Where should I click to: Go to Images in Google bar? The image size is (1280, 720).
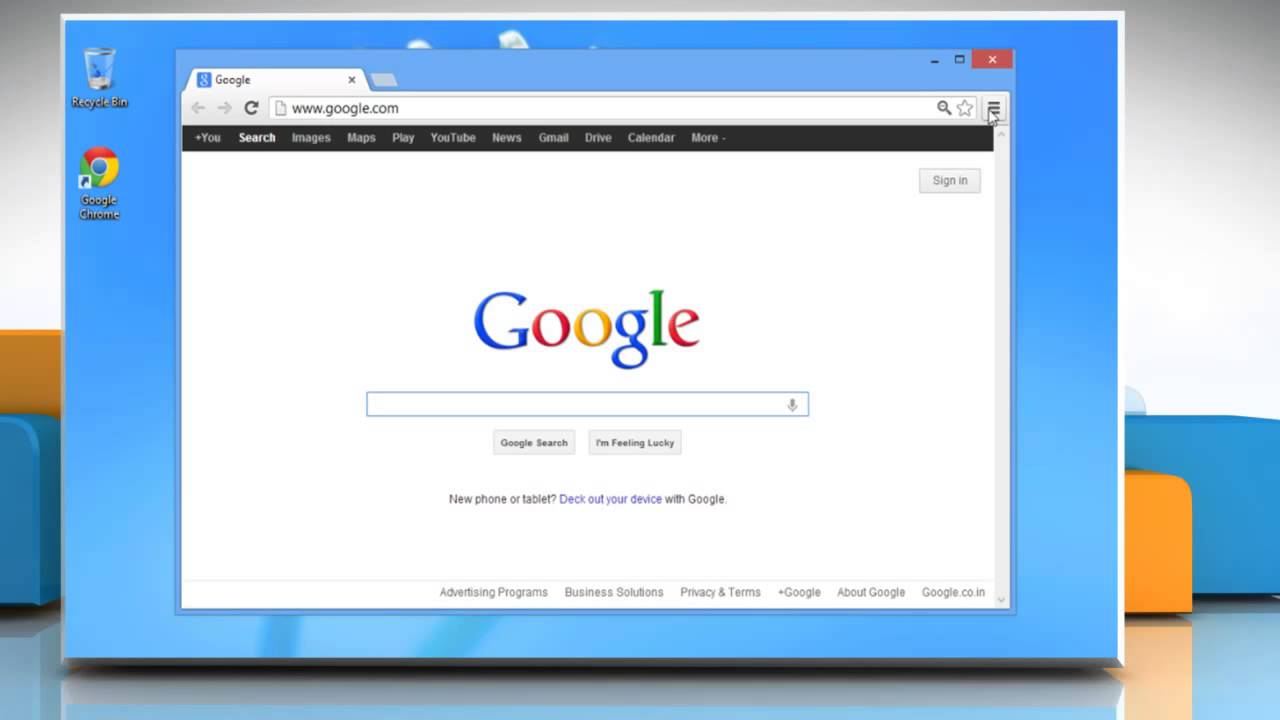311,138
